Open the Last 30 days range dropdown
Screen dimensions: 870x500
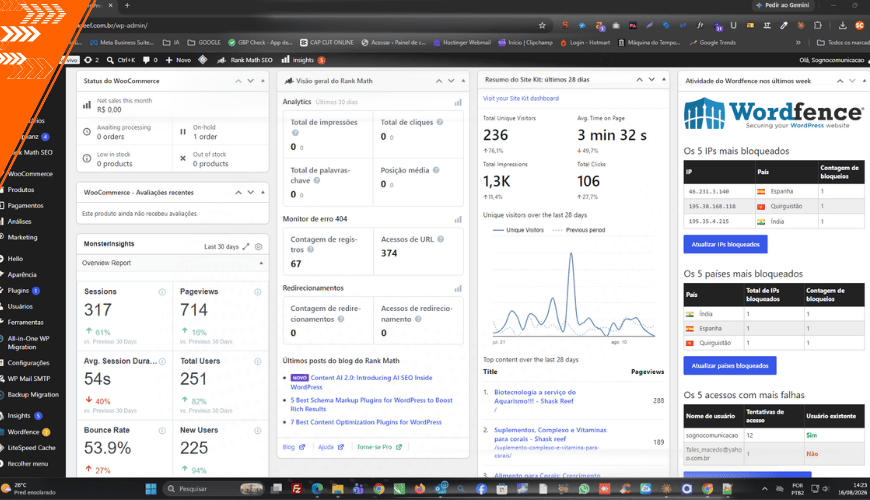coord(221,247)
